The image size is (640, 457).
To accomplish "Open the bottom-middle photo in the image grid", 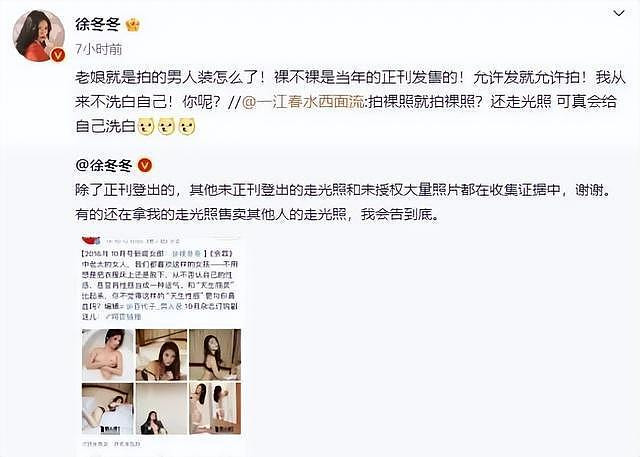I will click(161, 408).
